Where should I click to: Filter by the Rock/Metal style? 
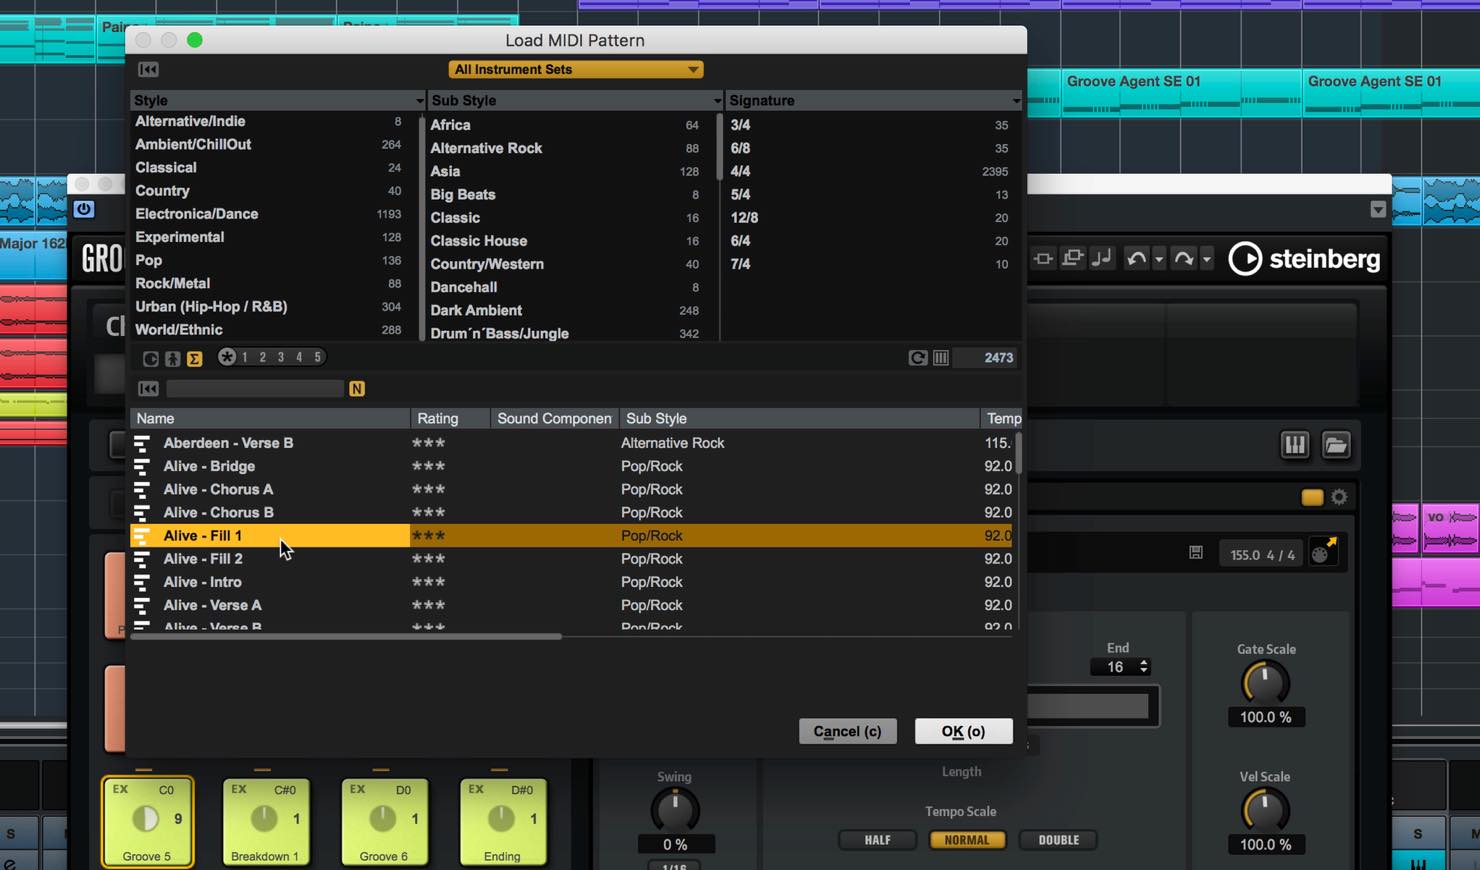pyautogui.click(x=268, y=283)
